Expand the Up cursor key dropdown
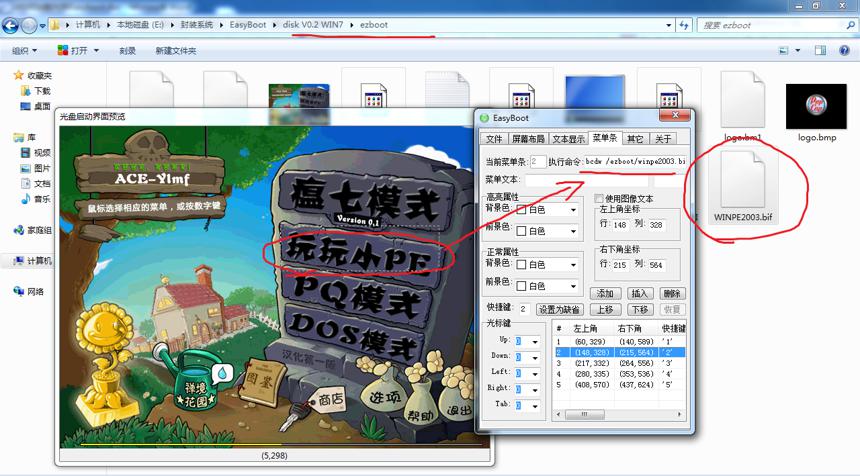This screenshot has width=860, height=476. [535, 342]
